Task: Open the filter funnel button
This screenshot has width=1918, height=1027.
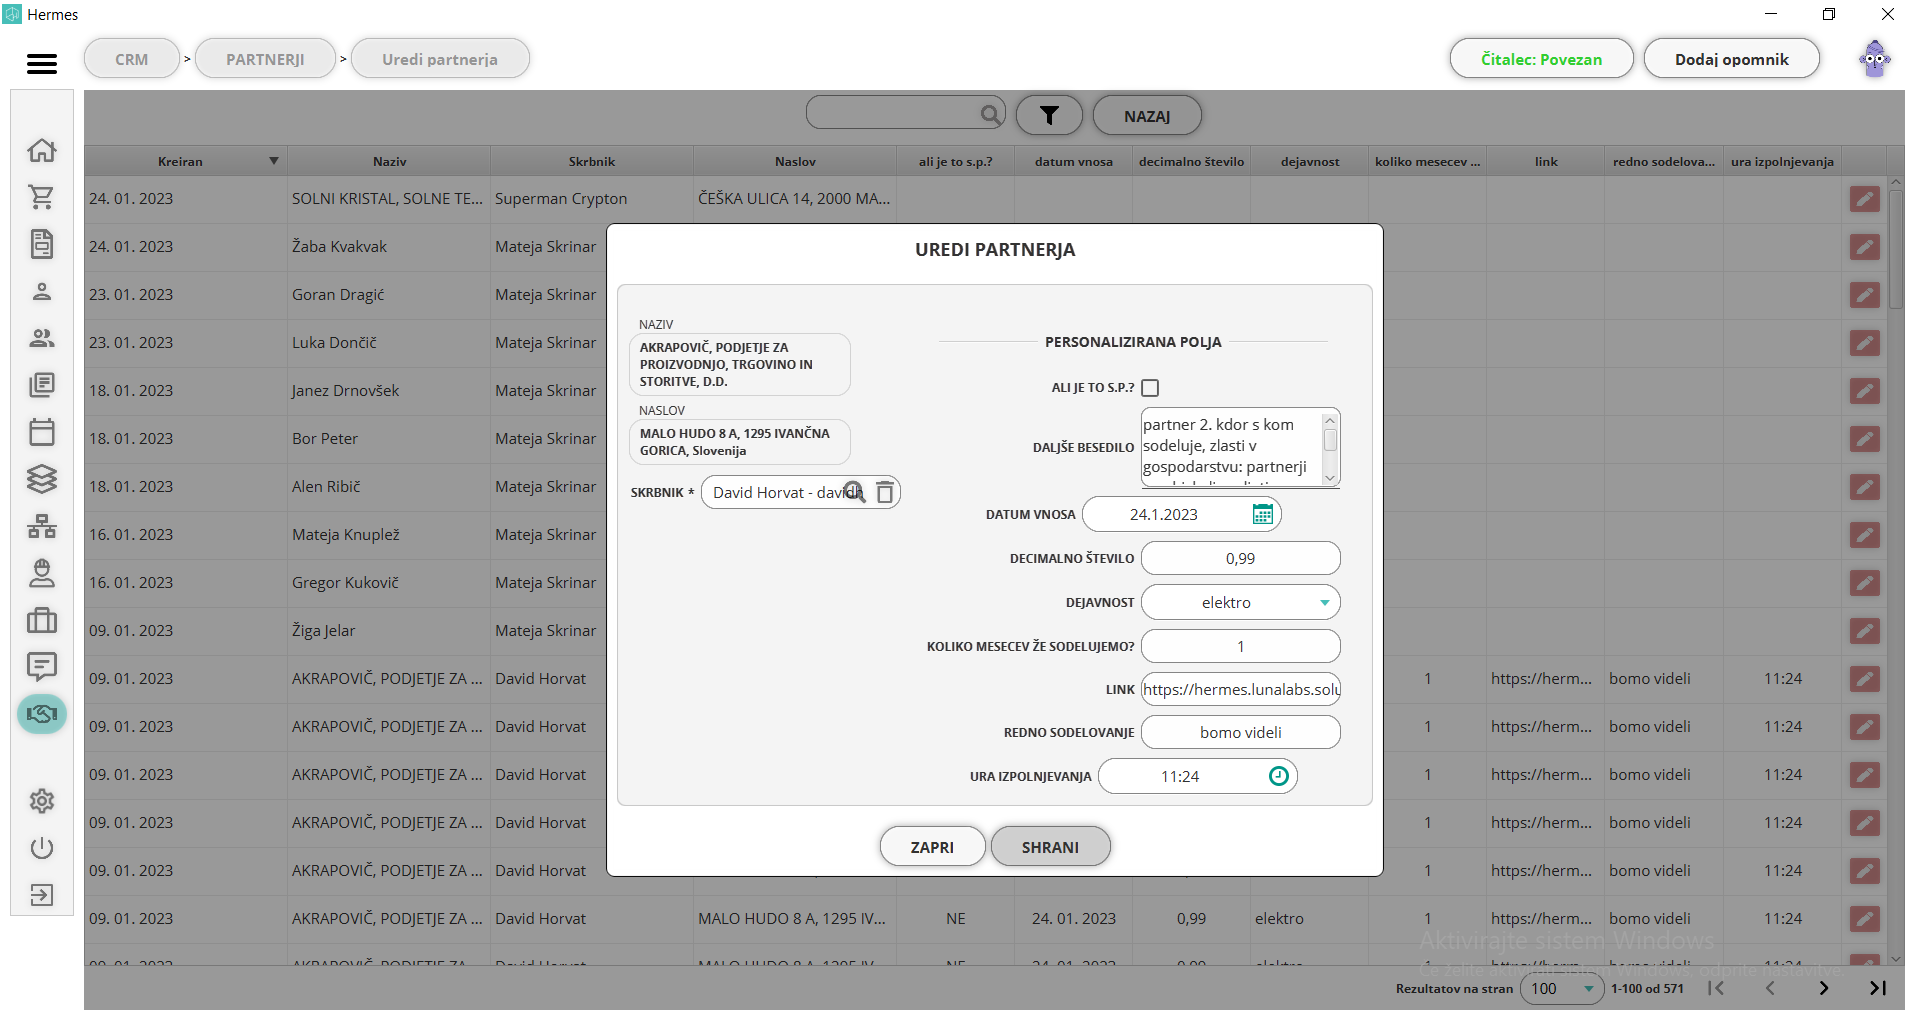Action: [x=1049, y=115]
